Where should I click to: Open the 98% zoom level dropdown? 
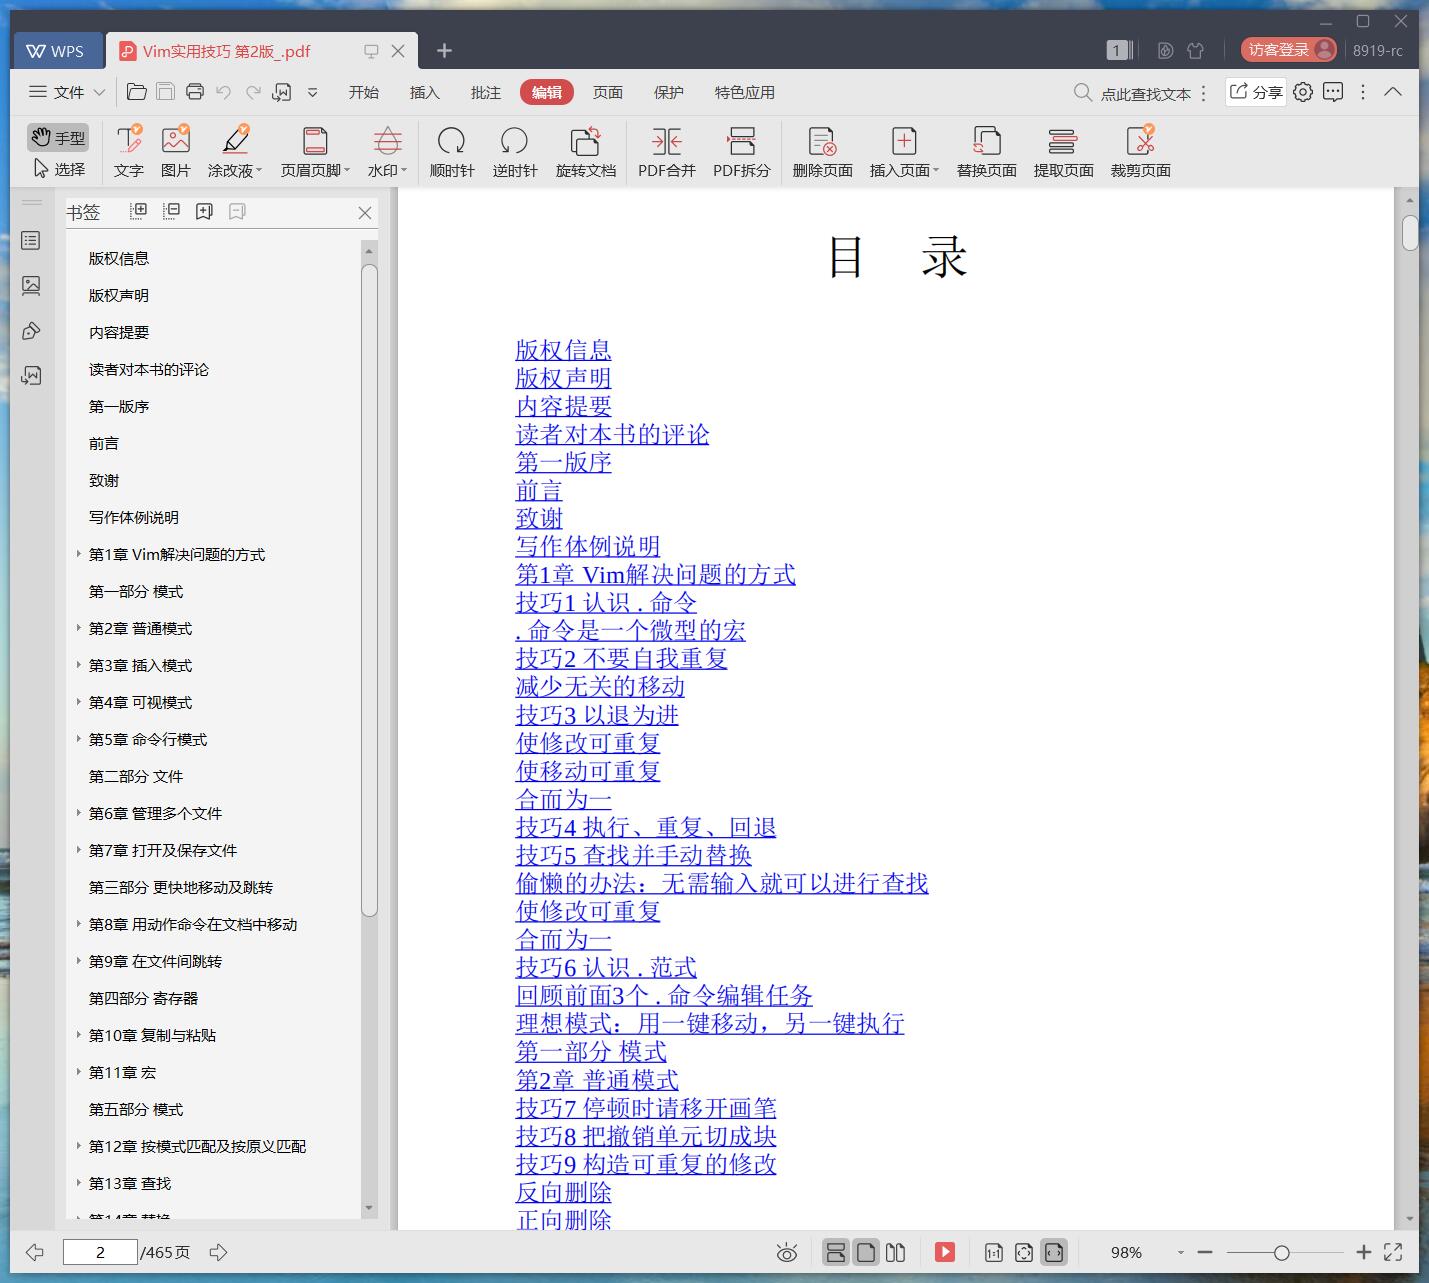[x=1181, y=1252]
